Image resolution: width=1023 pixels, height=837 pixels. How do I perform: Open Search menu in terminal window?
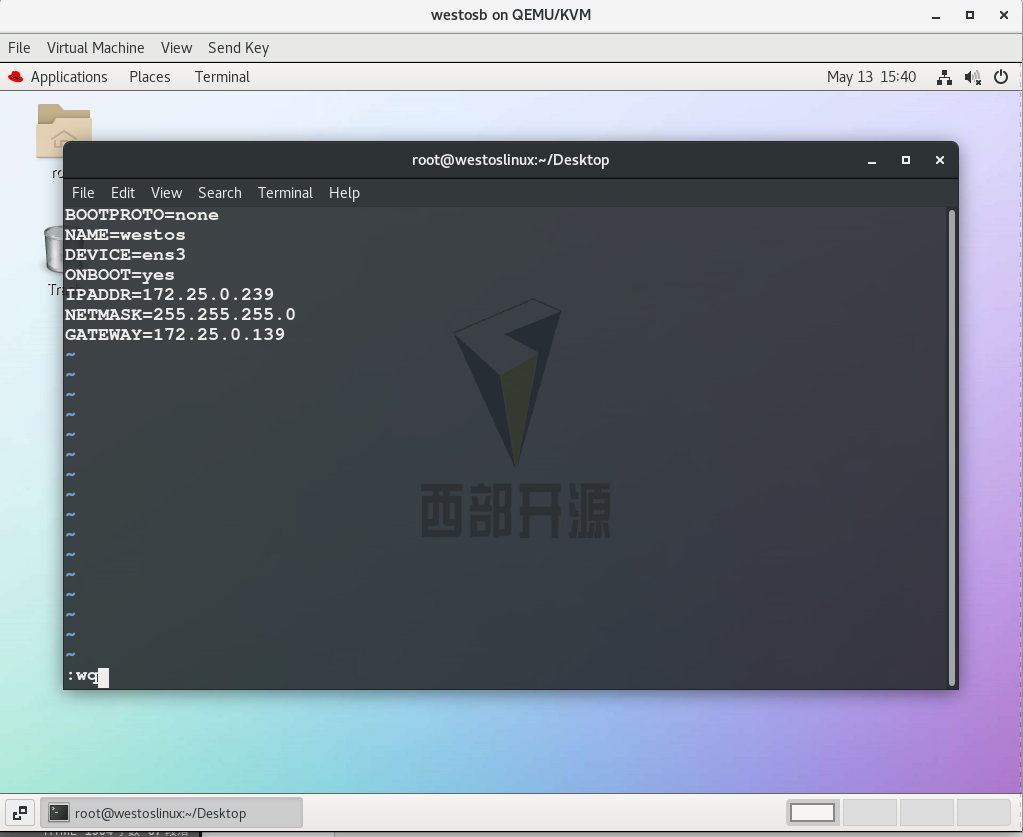[x=220, y=193]
